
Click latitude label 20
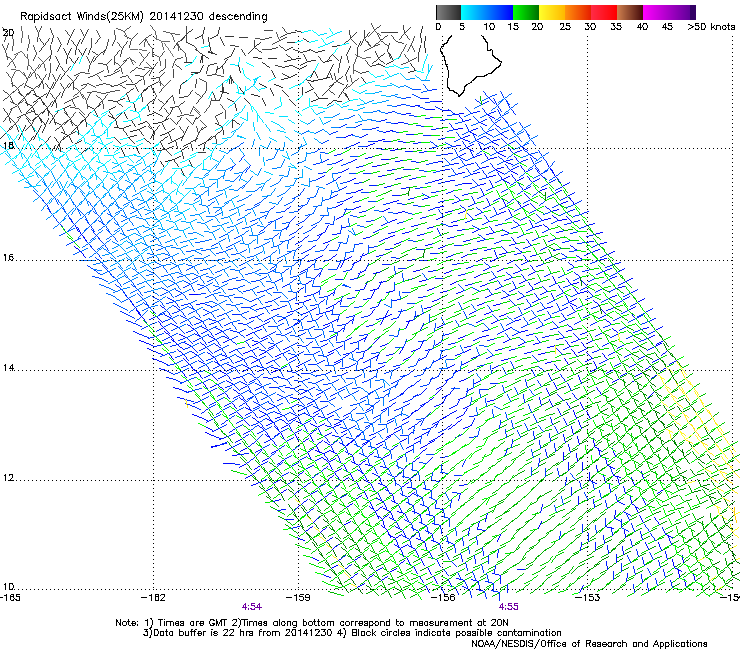[8, 33]
